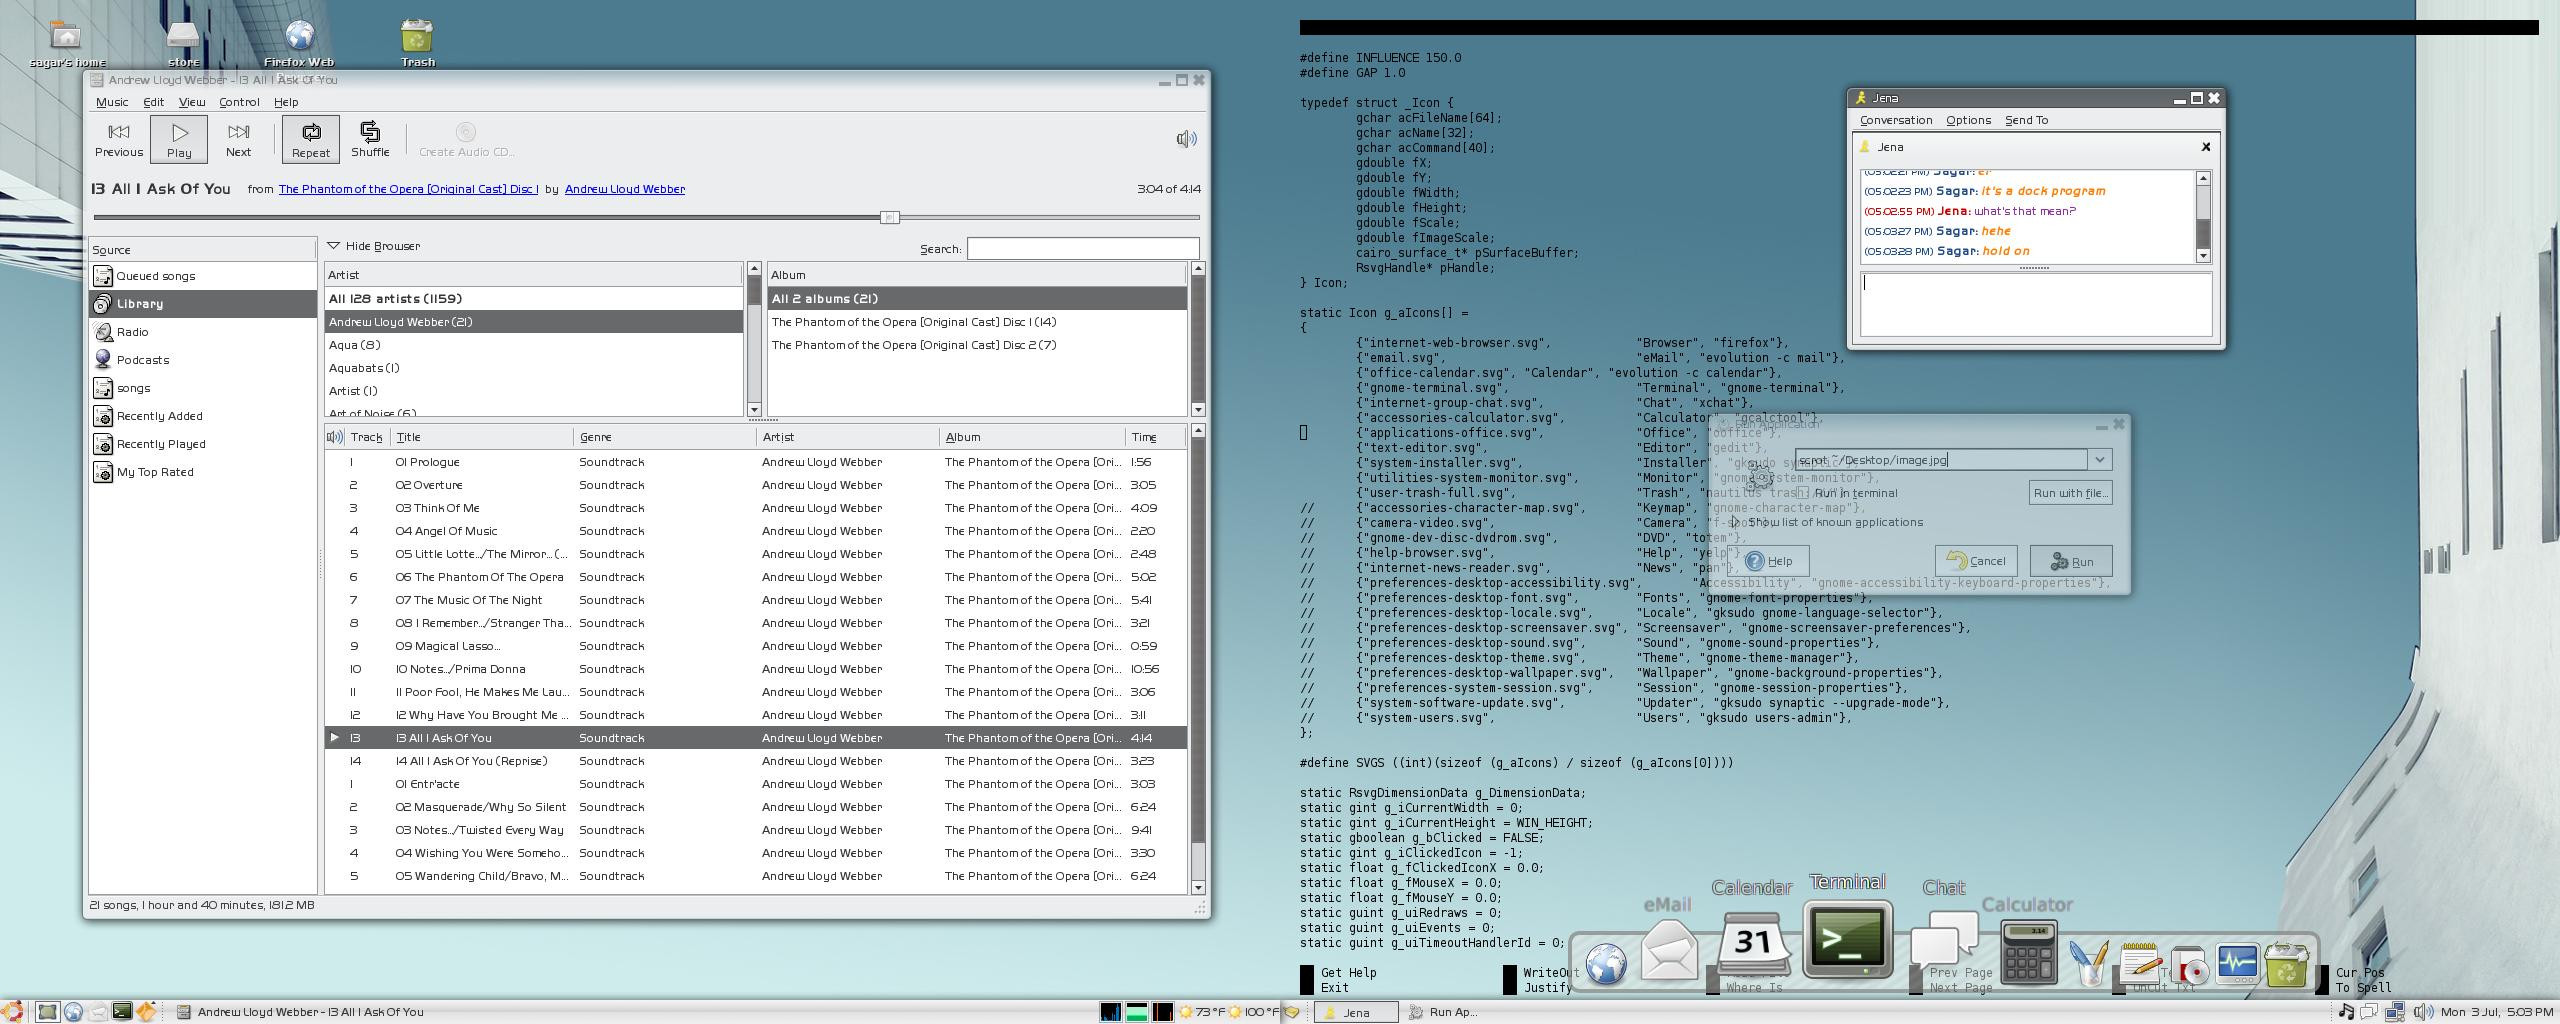Open the 'songs' playlist in sidebar
Screen dimensions: 2560x1024
pos(203,388)
